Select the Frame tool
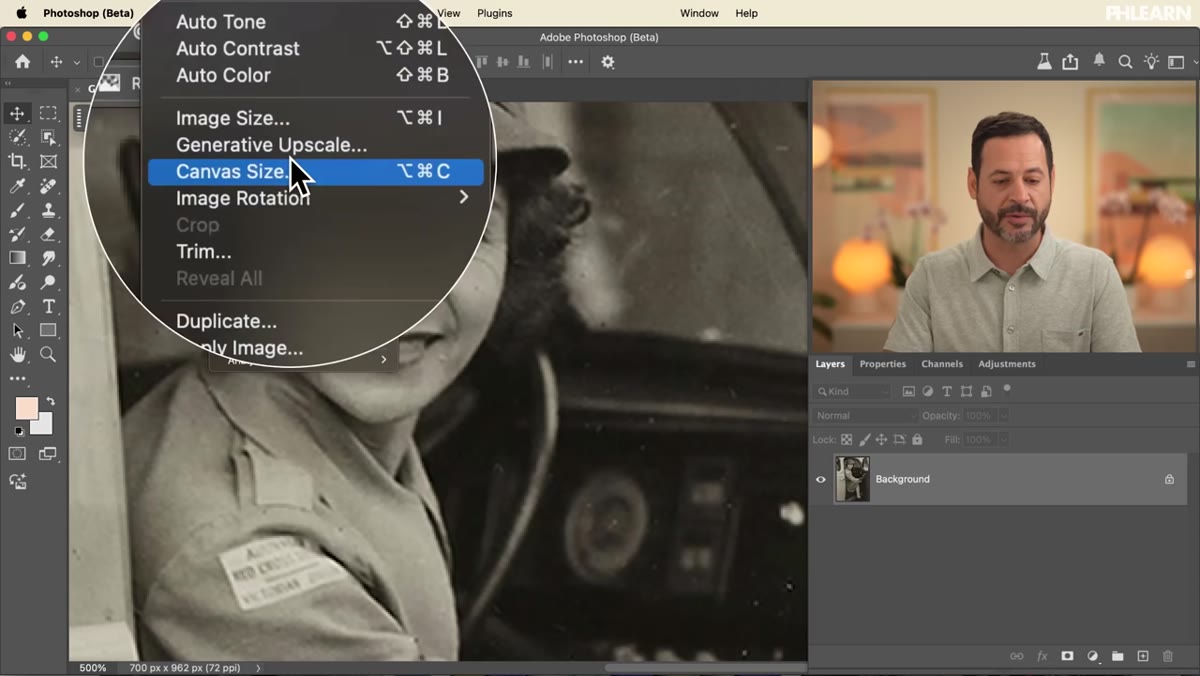Image resolution: width=1200 pixels, height=676 pixels. (48, 161)
